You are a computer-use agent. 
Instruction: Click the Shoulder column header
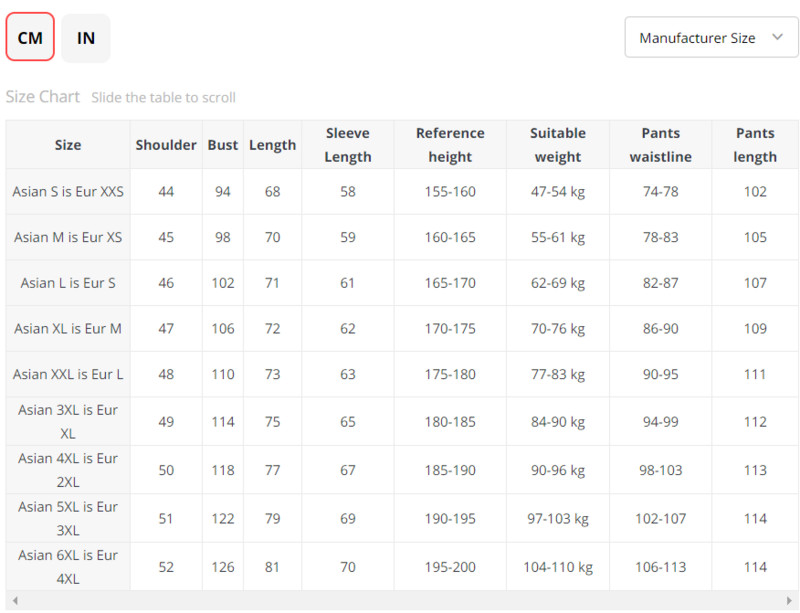[166, 145]
